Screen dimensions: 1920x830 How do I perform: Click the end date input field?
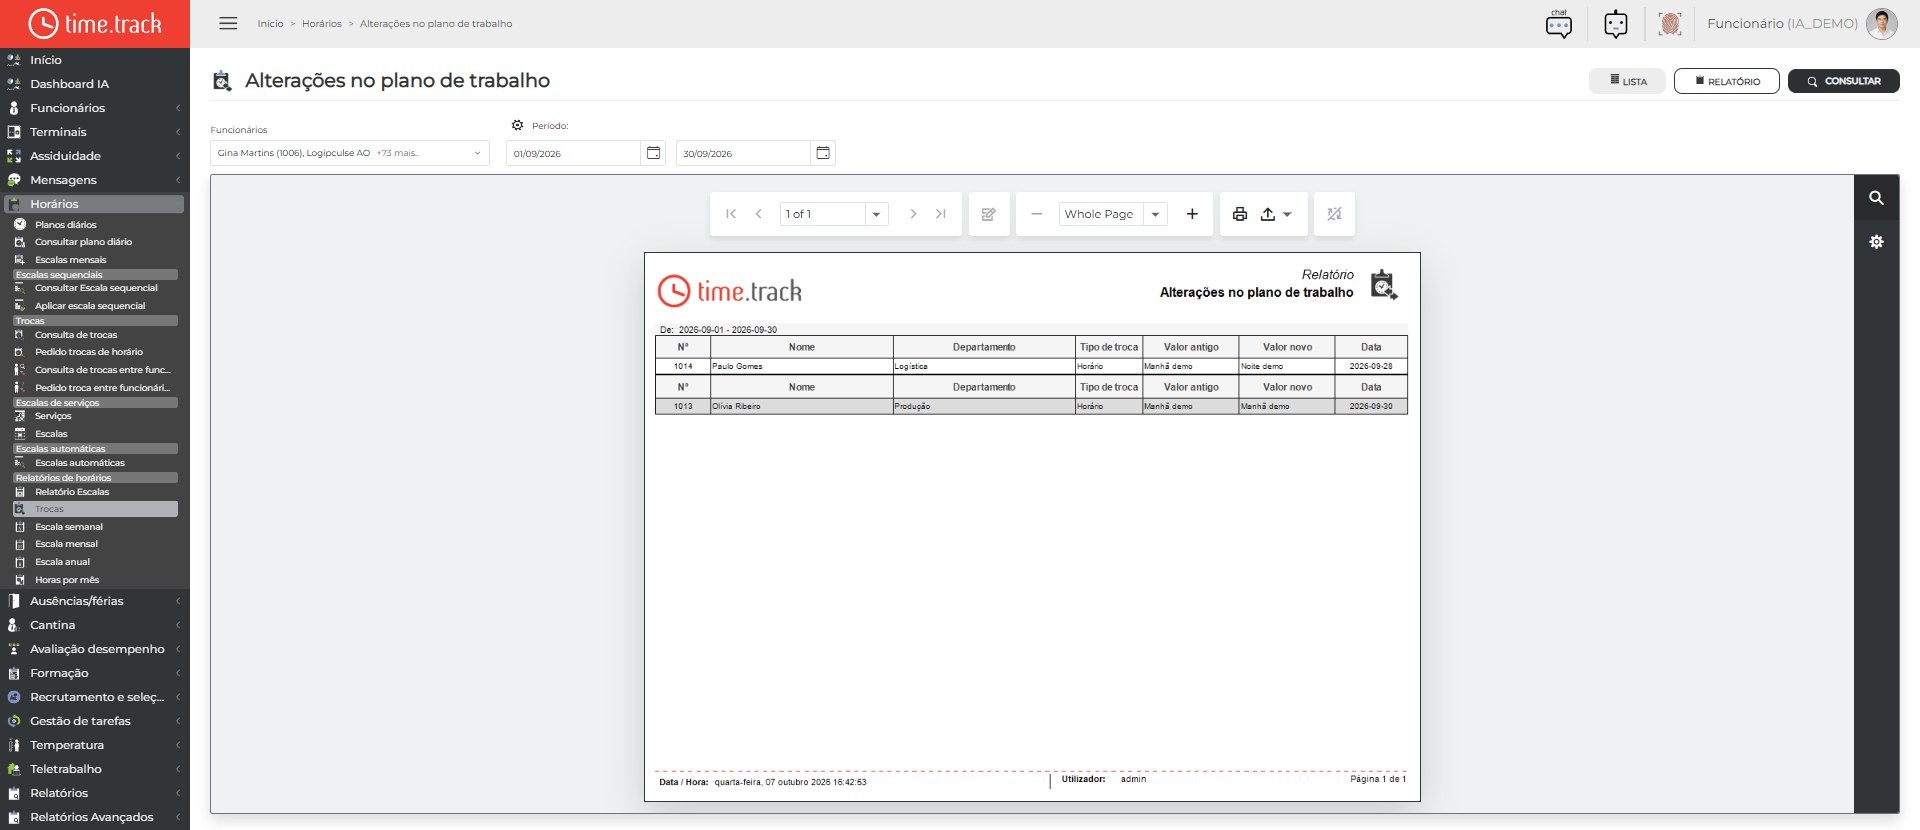[742, 153]
